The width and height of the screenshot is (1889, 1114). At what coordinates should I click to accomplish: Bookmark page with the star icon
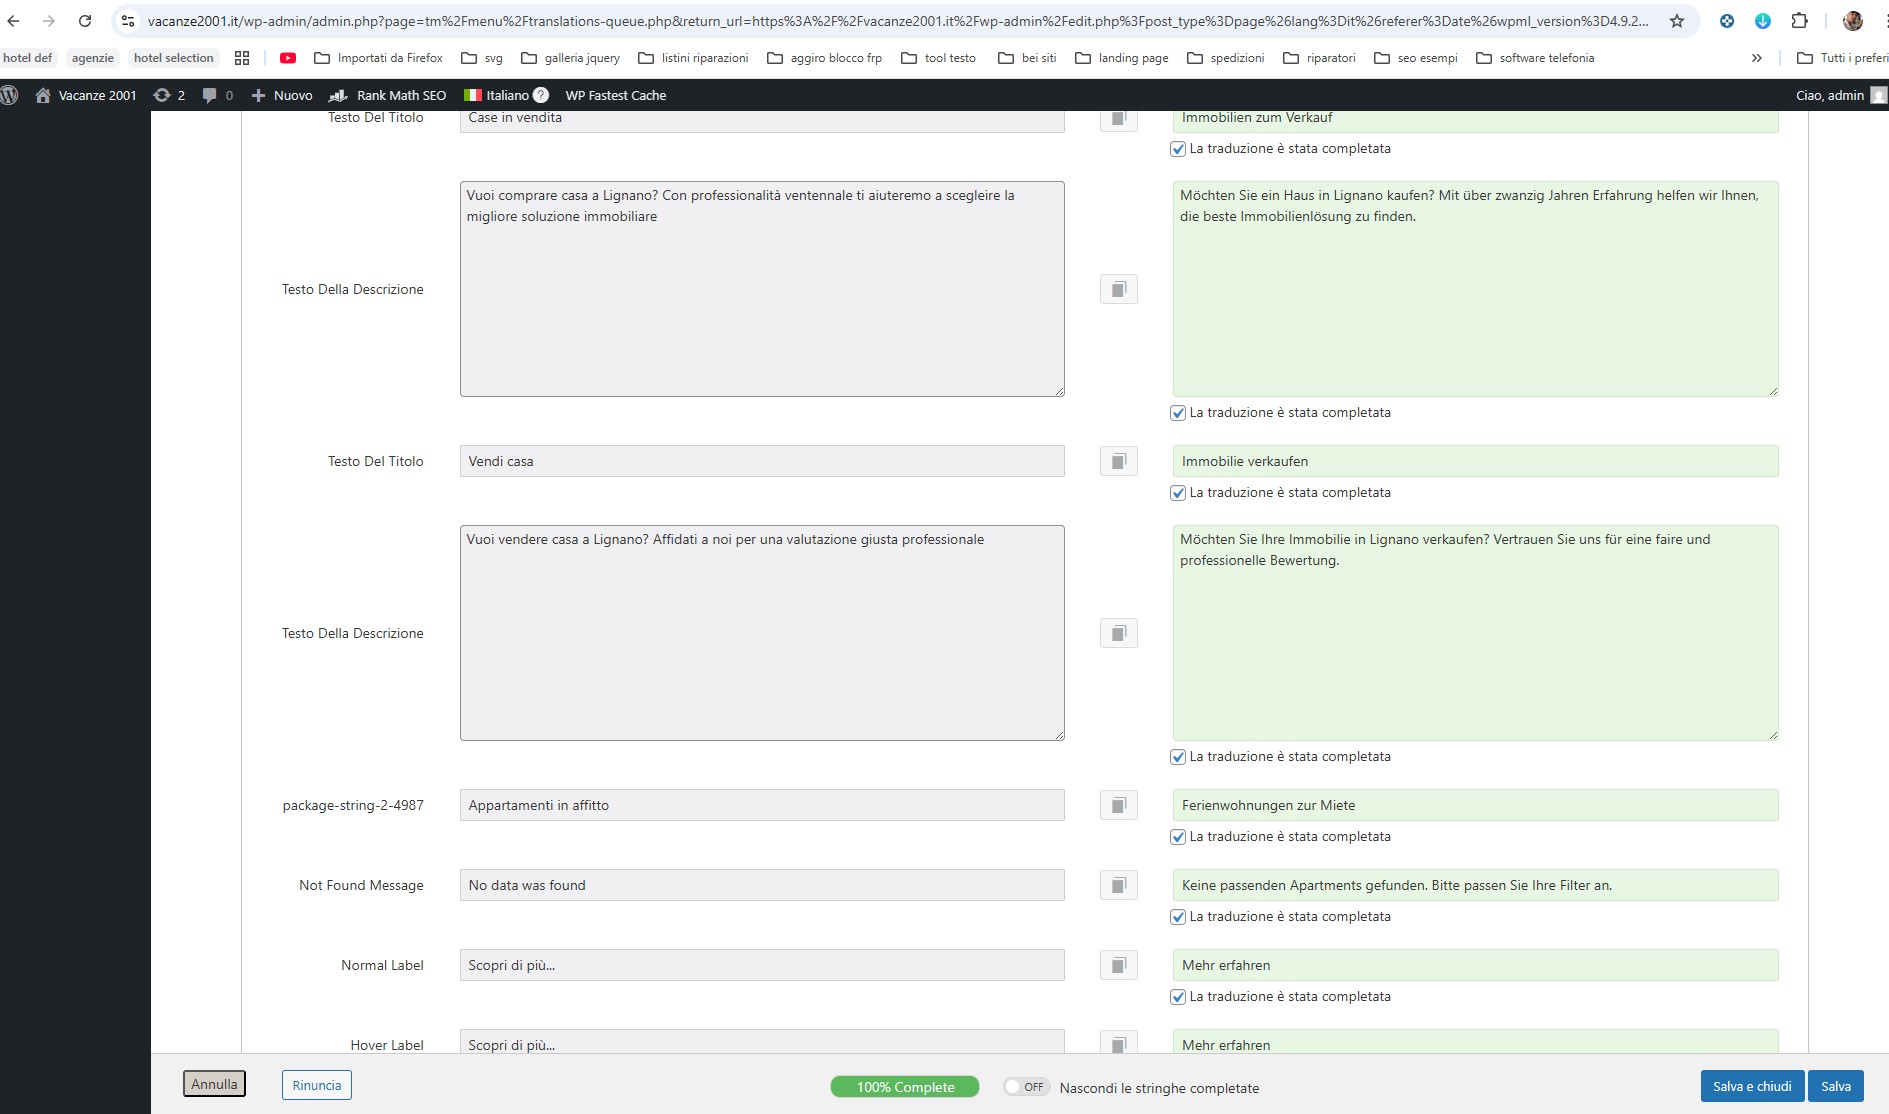tap(1677, 21)
